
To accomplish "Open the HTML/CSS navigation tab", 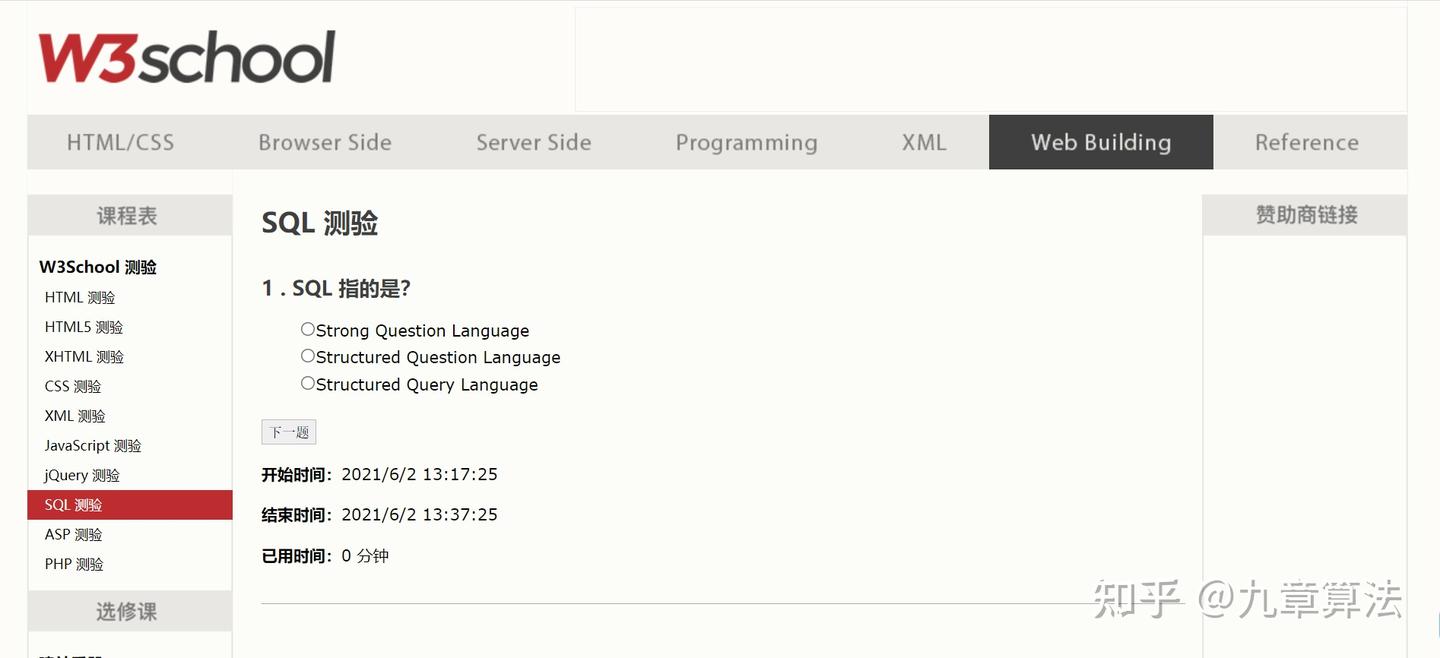I will [120, 142].
